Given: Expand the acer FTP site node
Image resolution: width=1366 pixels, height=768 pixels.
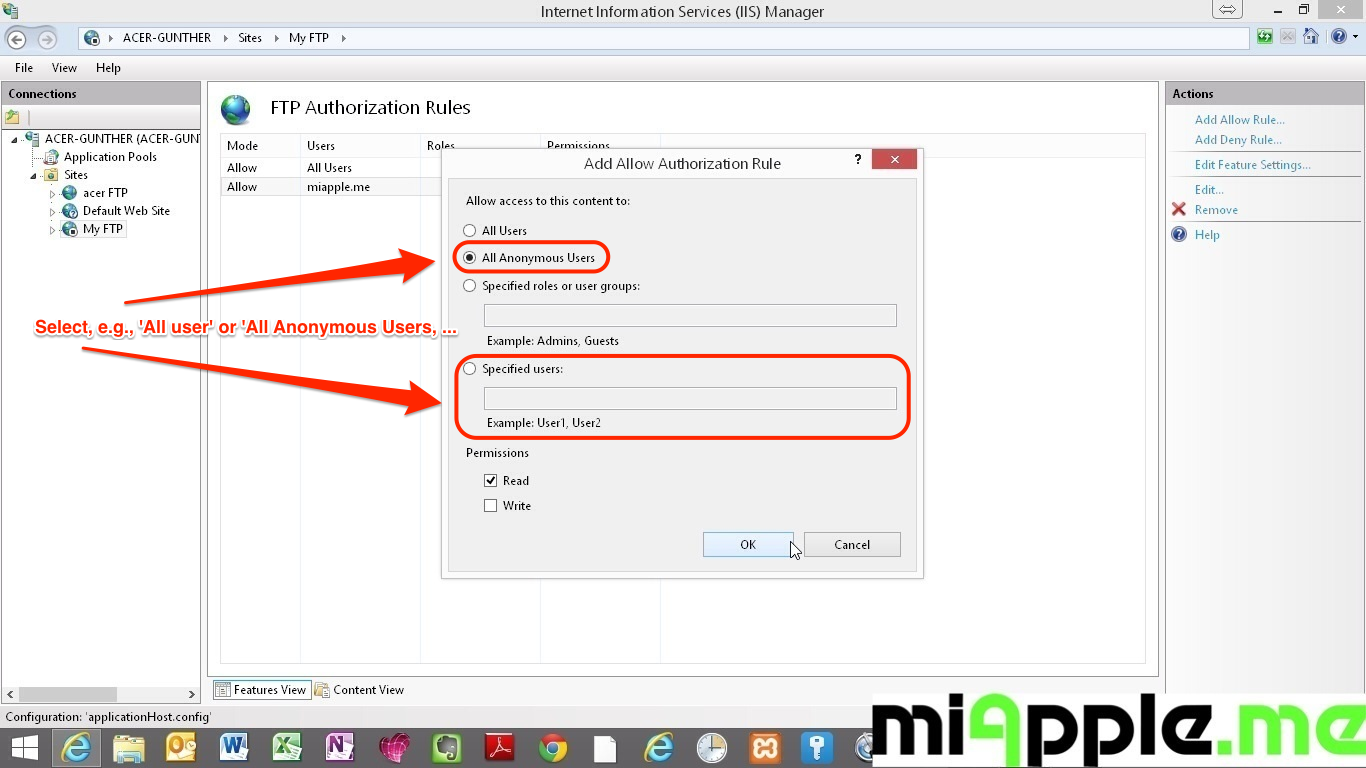Looking at the screenshot, I should (x=53, y=193).
